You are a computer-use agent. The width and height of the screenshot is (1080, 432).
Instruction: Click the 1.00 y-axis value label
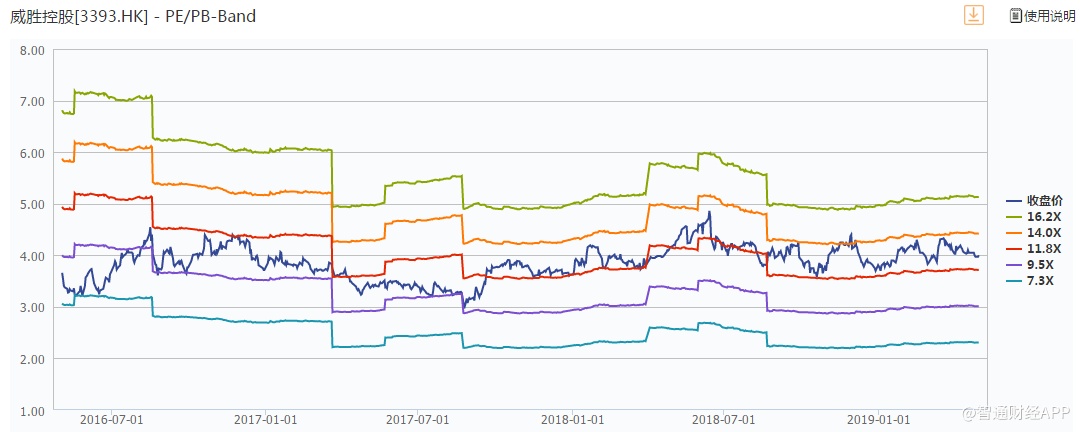(32, 411)
